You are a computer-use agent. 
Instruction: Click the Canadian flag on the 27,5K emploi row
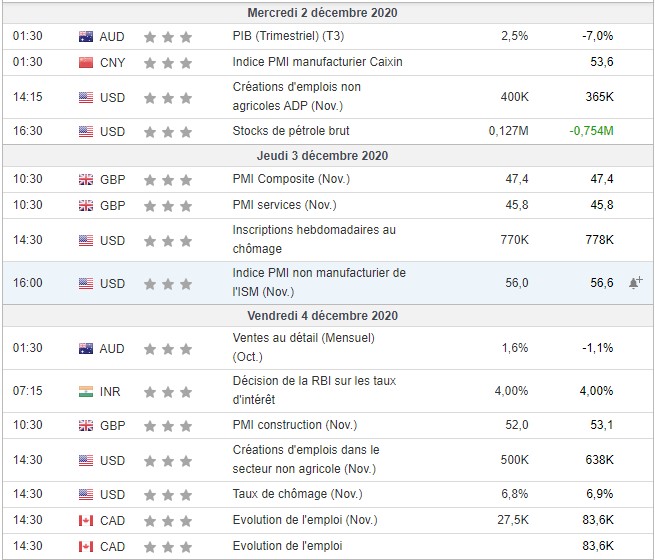point(86,520)
